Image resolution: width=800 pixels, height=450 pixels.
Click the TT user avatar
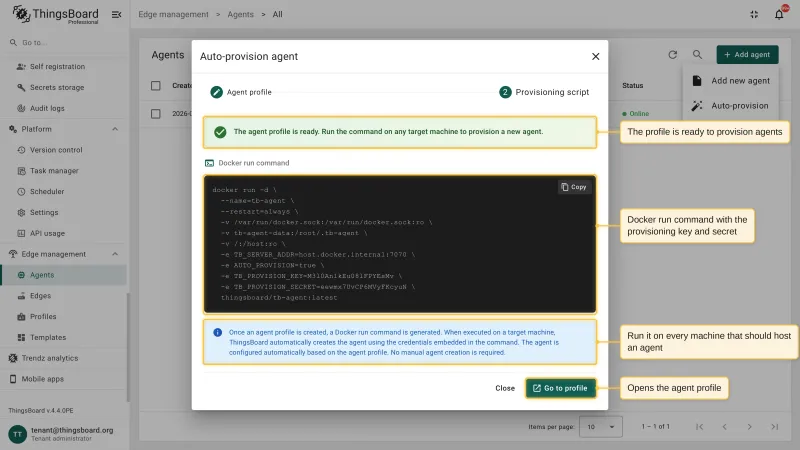click(17, 434)
